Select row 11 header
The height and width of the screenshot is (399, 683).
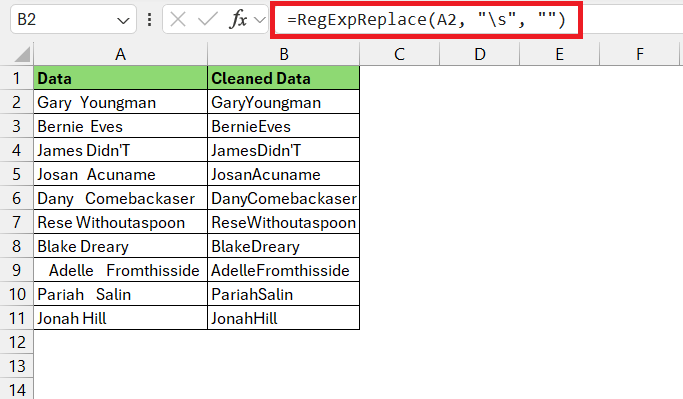[x=17, y=318]
